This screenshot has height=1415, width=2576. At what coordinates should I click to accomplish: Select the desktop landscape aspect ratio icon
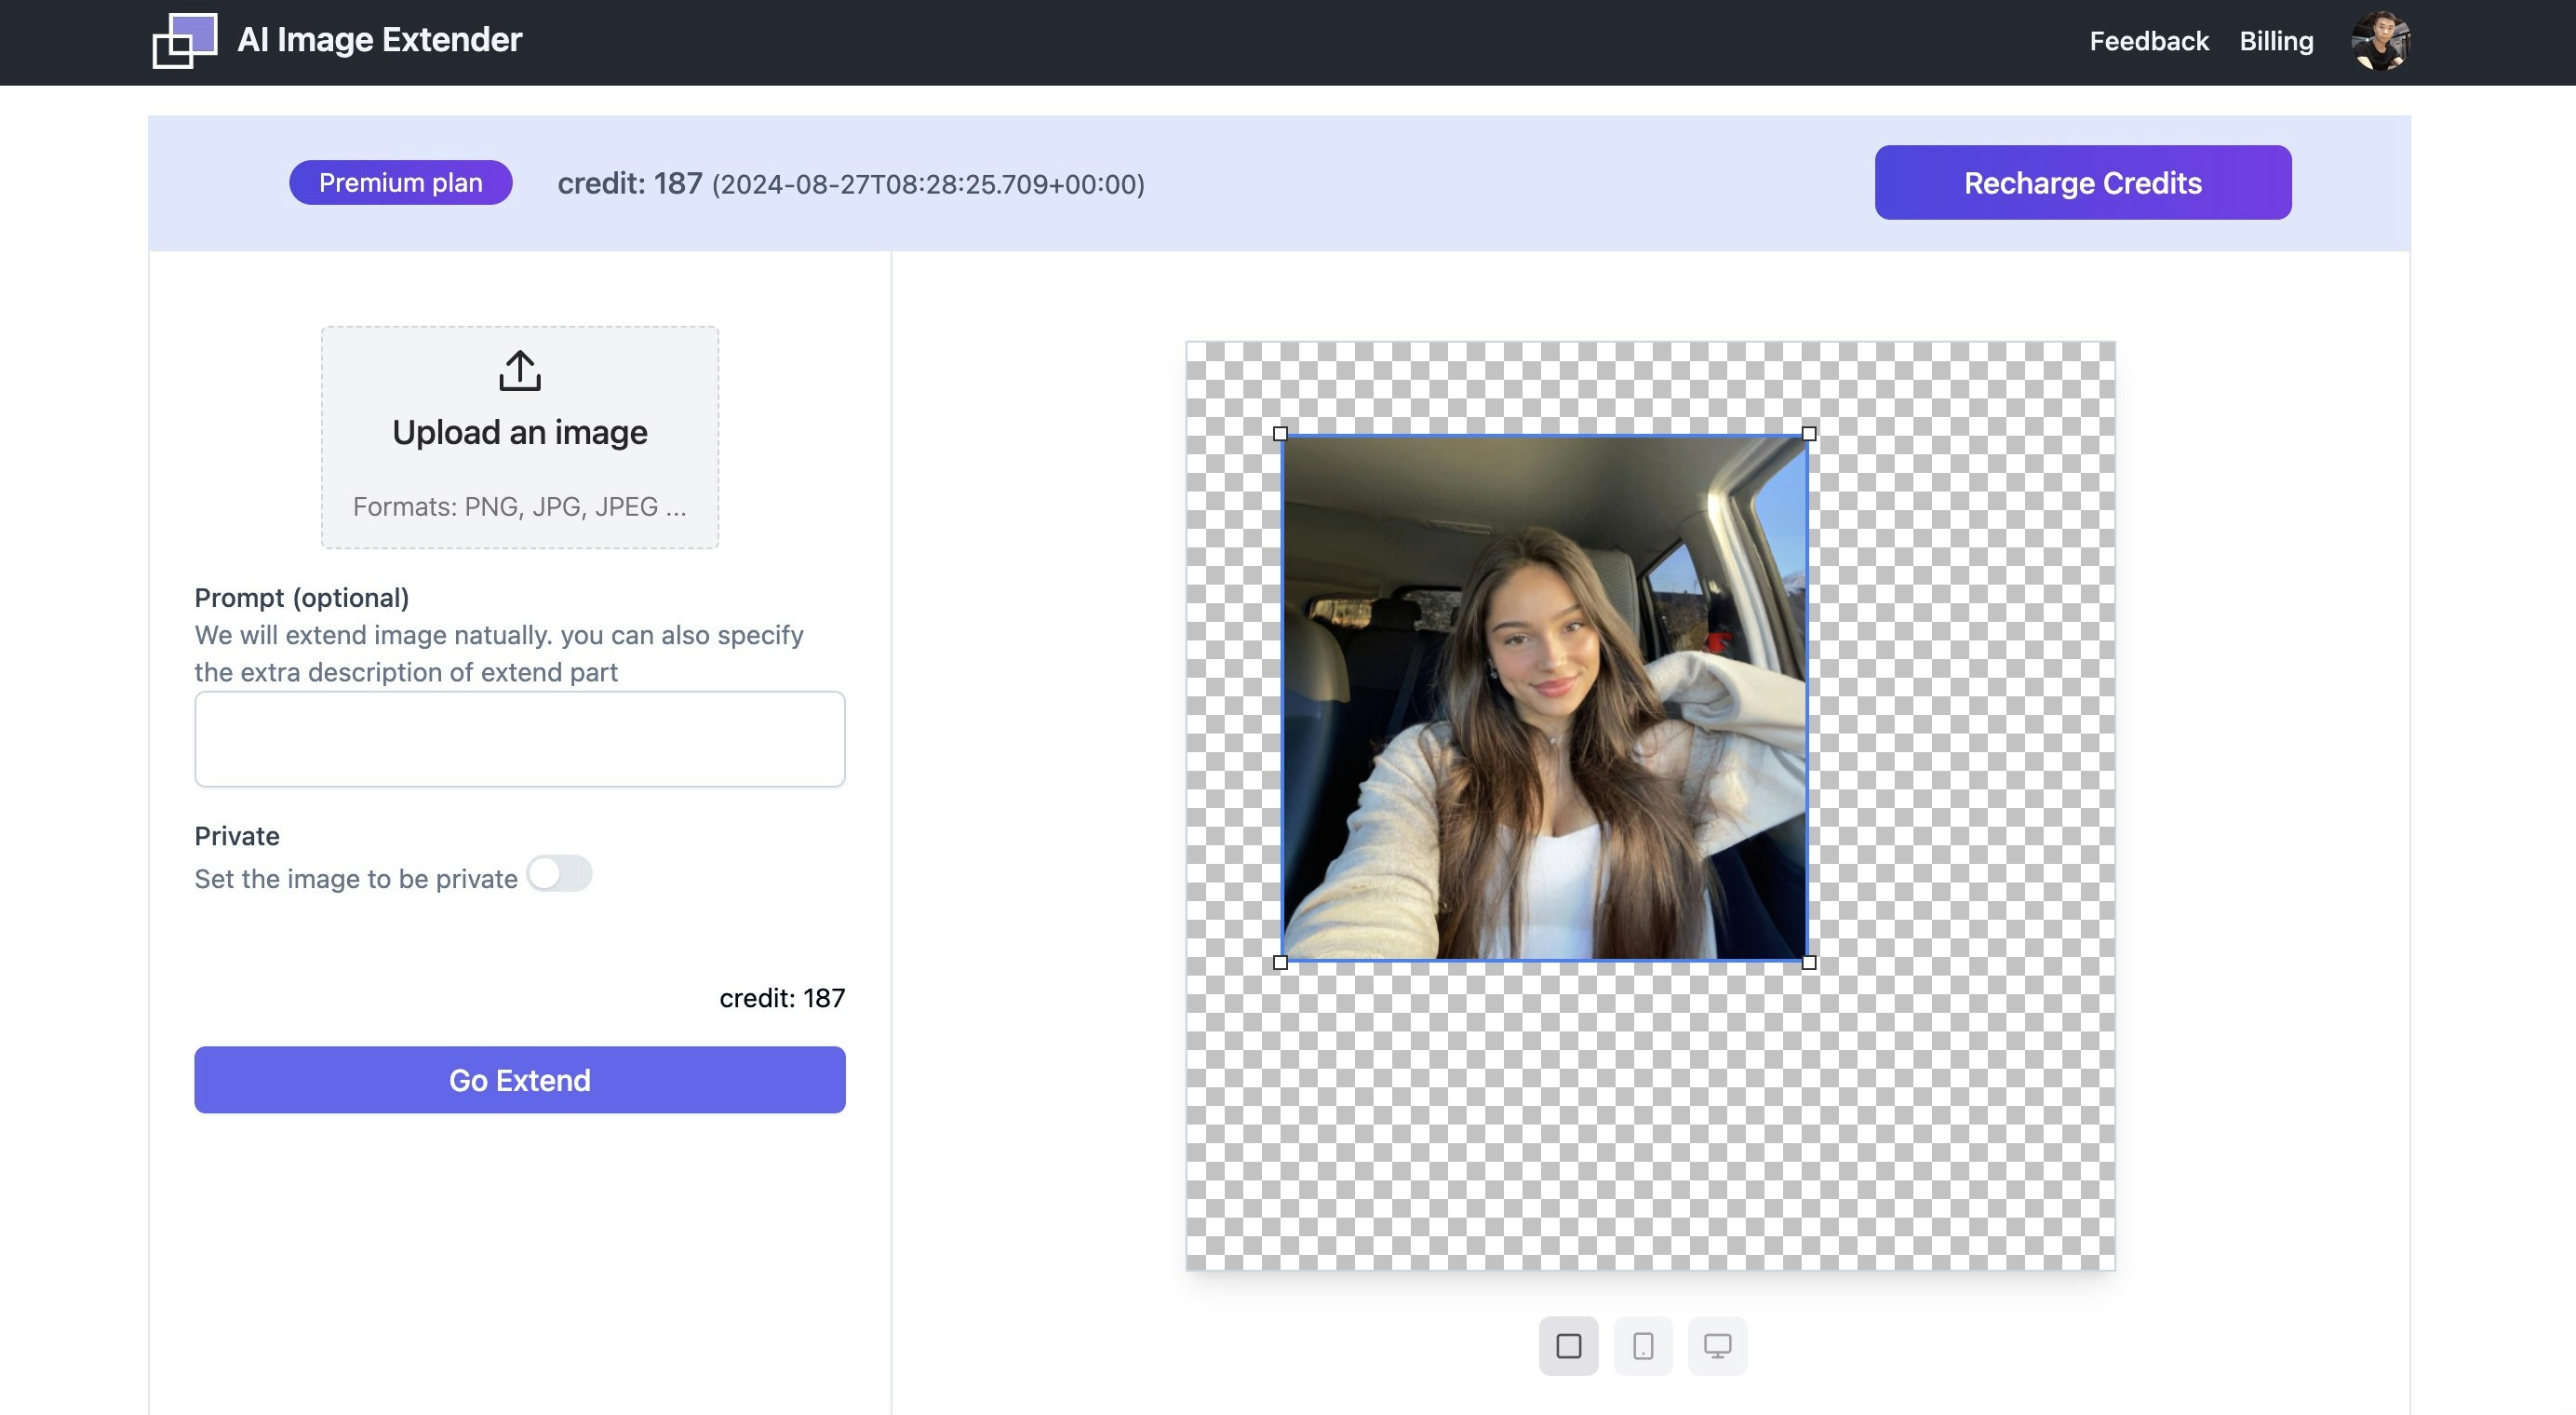1717,1346
